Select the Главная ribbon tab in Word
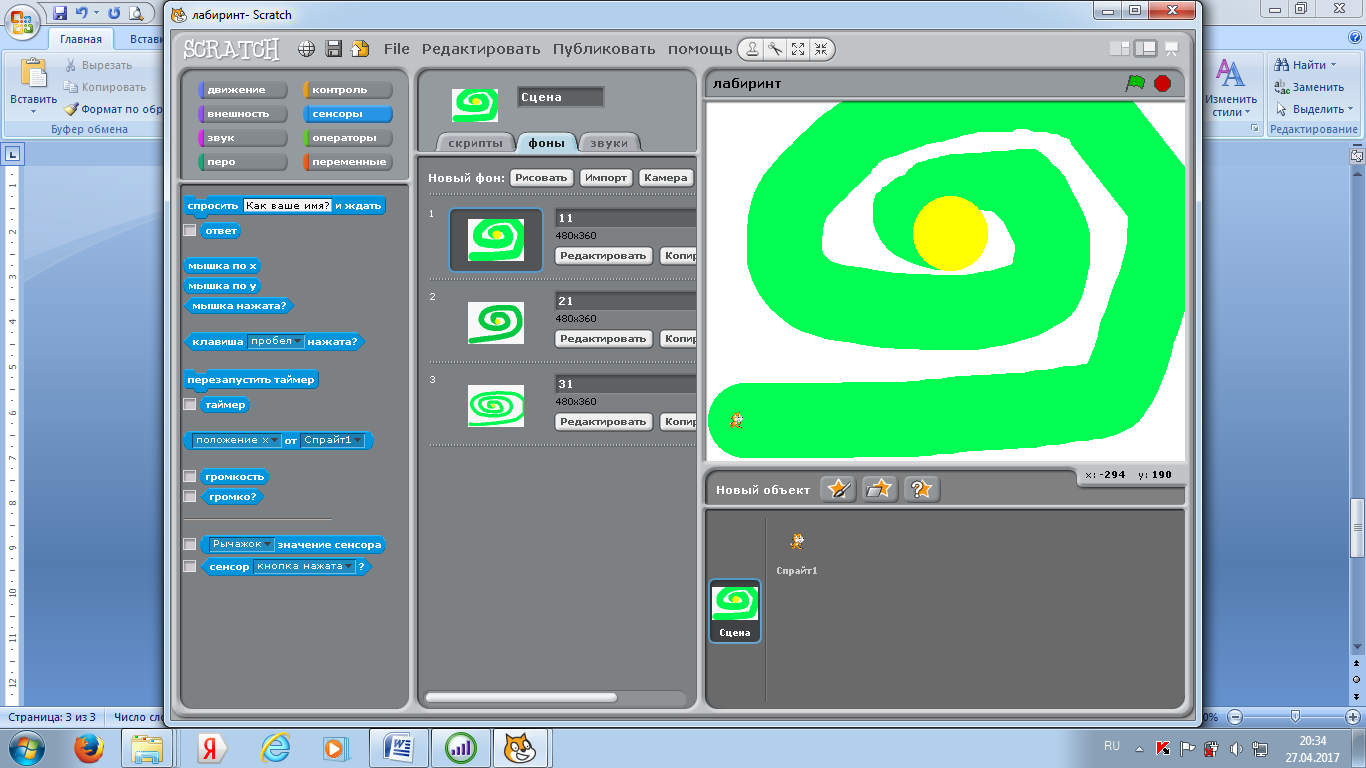 (81, 40)
